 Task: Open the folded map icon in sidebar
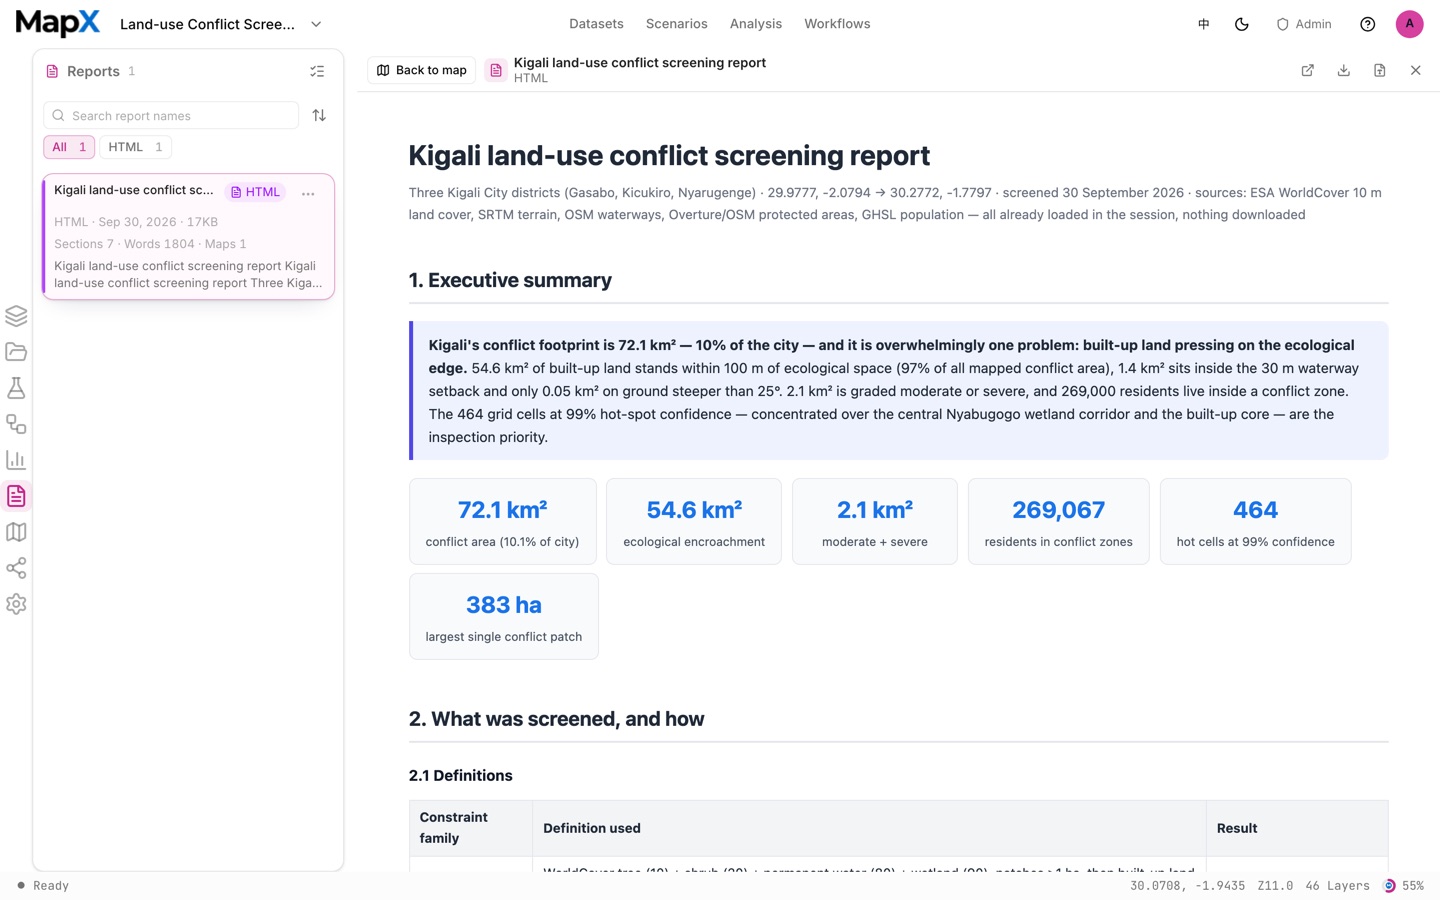(x=16, y=532)
